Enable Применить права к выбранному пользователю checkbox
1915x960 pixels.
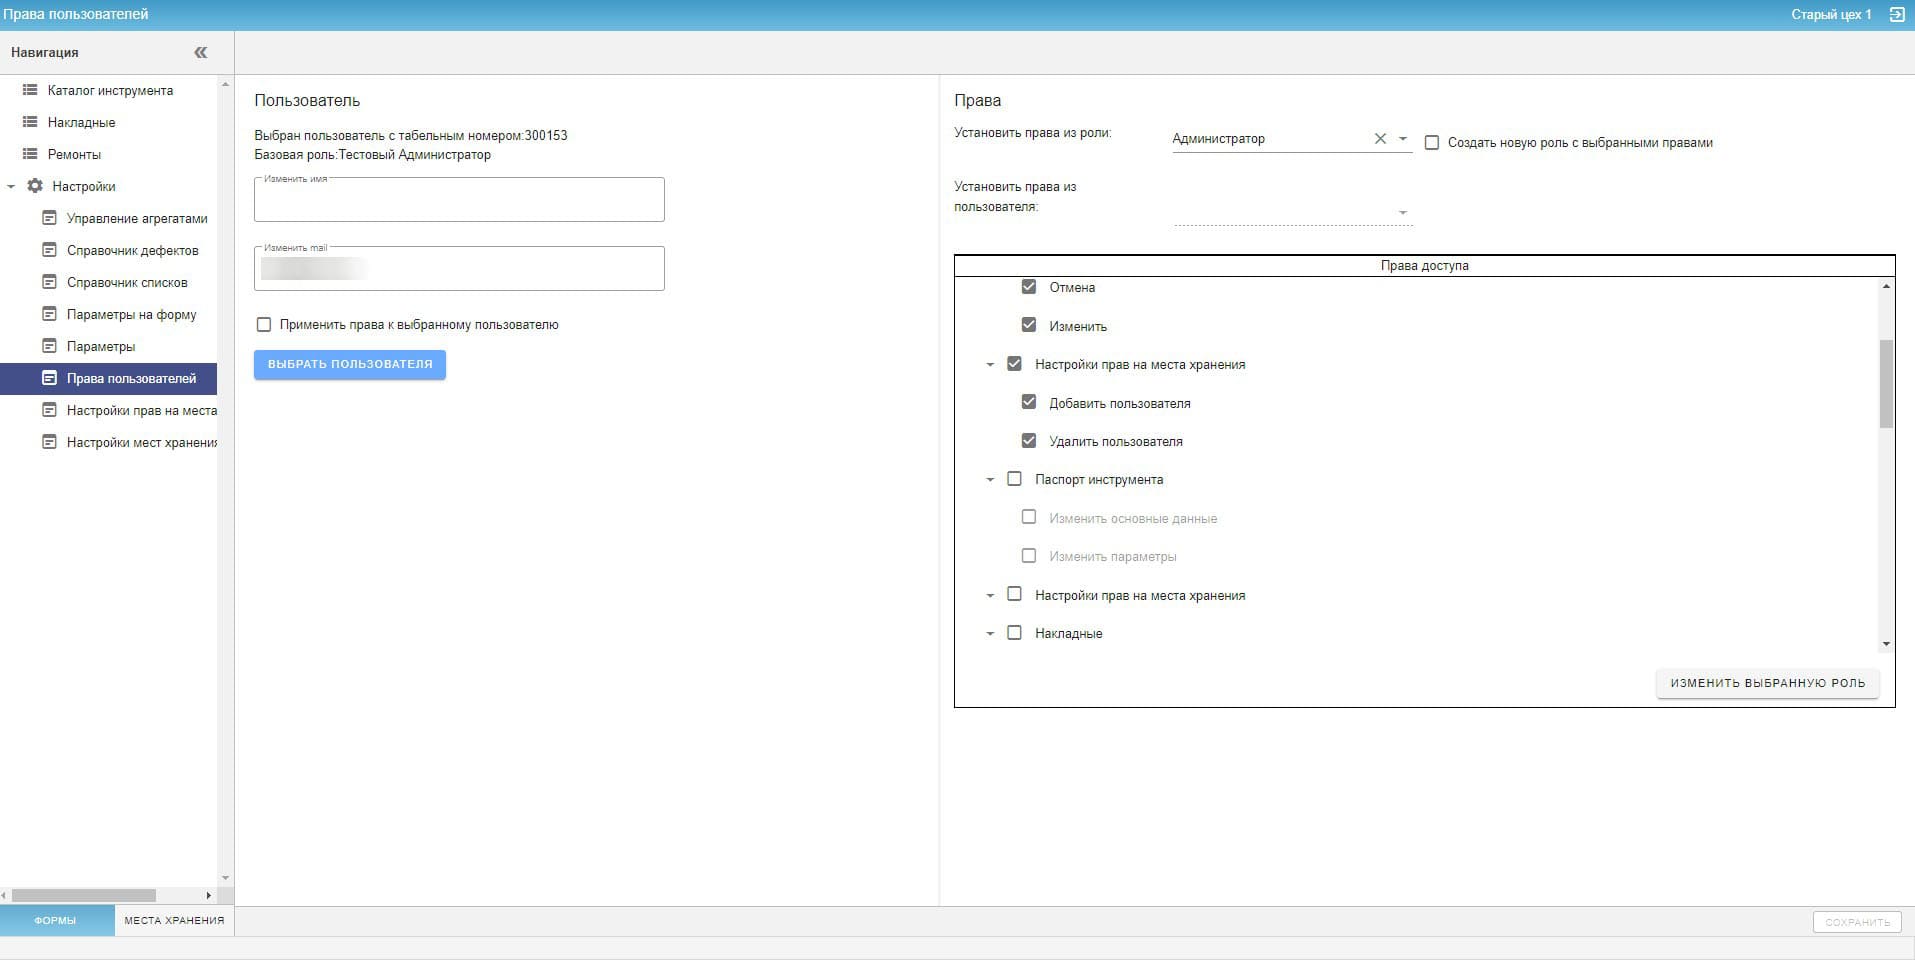pos(264,325)
